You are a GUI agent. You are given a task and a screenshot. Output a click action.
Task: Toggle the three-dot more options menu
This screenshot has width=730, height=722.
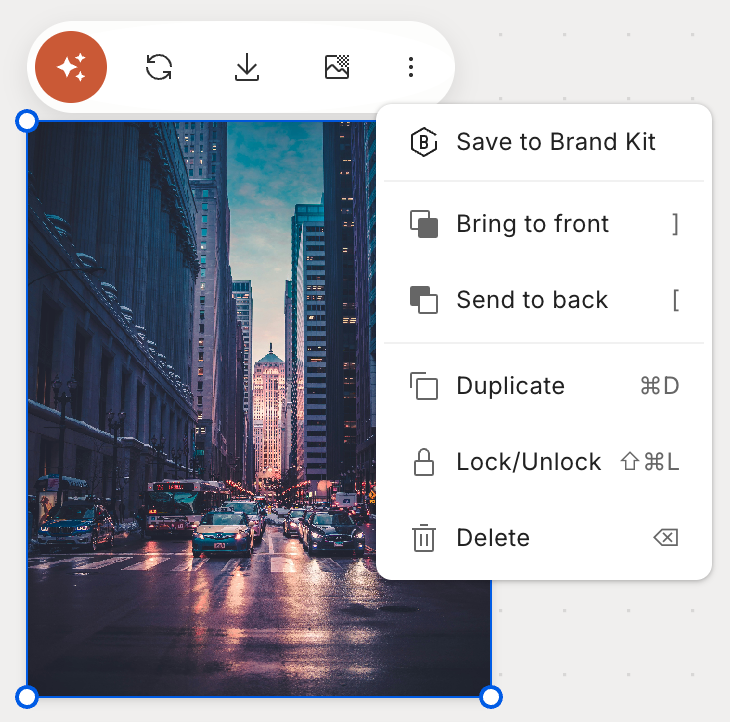410,67
